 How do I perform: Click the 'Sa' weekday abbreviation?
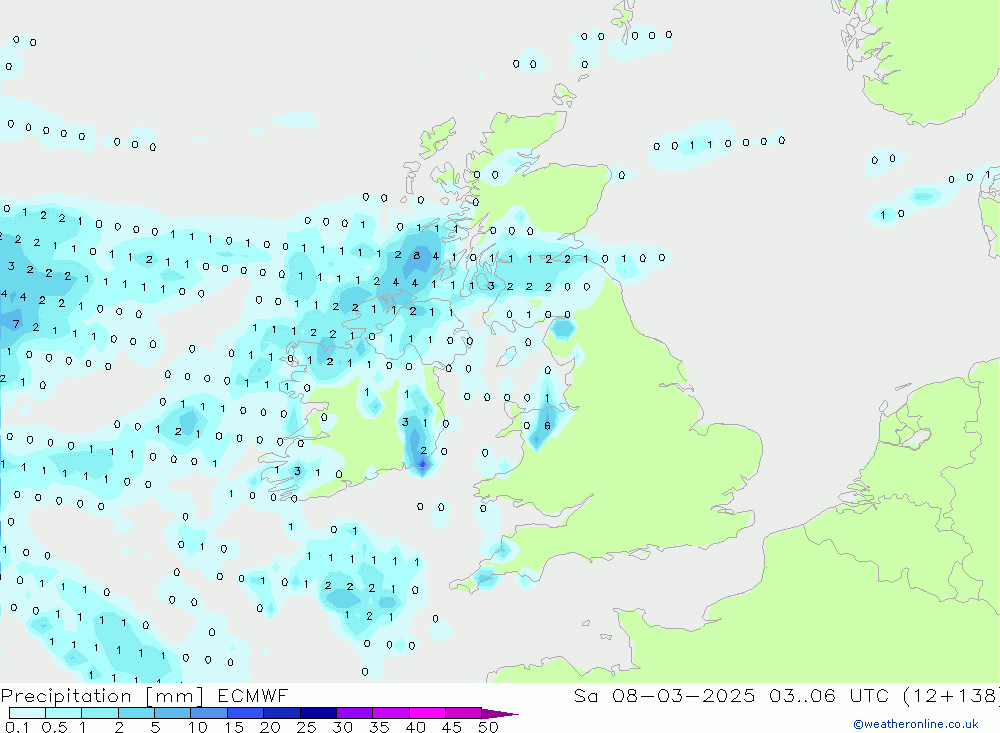click(x=585, y=695)
